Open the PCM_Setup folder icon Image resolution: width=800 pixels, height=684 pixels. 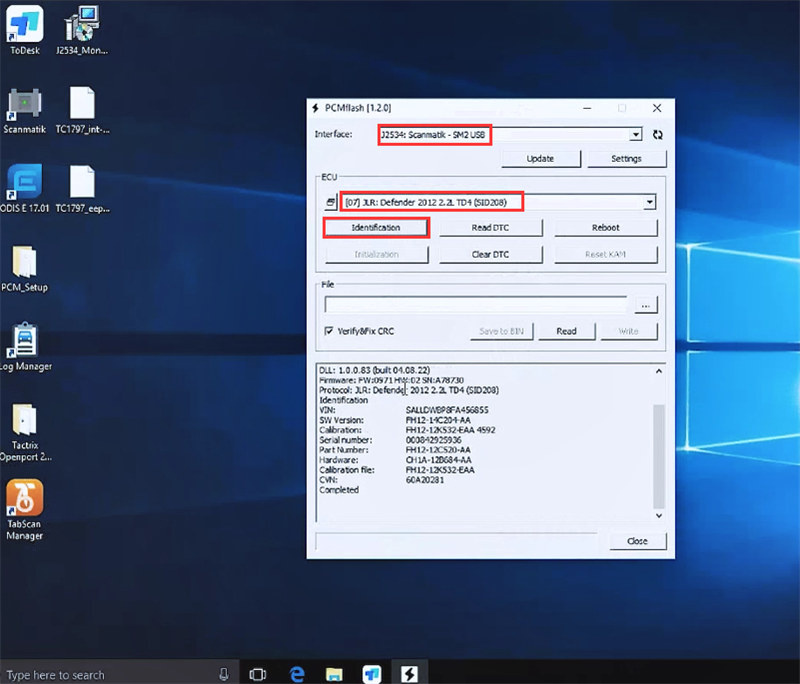(x=25, y=262)
